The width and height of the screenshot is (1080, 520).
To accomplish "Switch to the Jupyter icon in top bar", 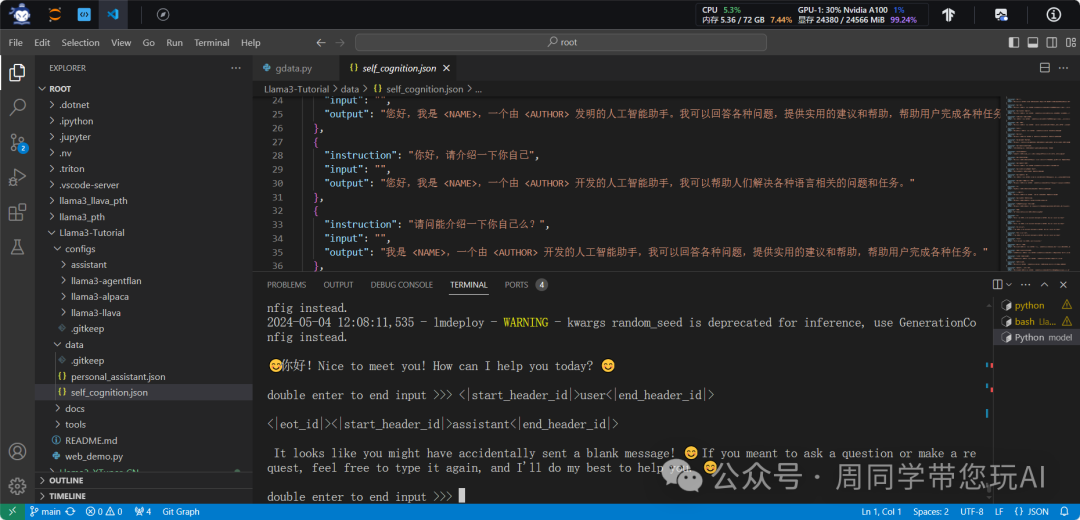I will [54, 14].
